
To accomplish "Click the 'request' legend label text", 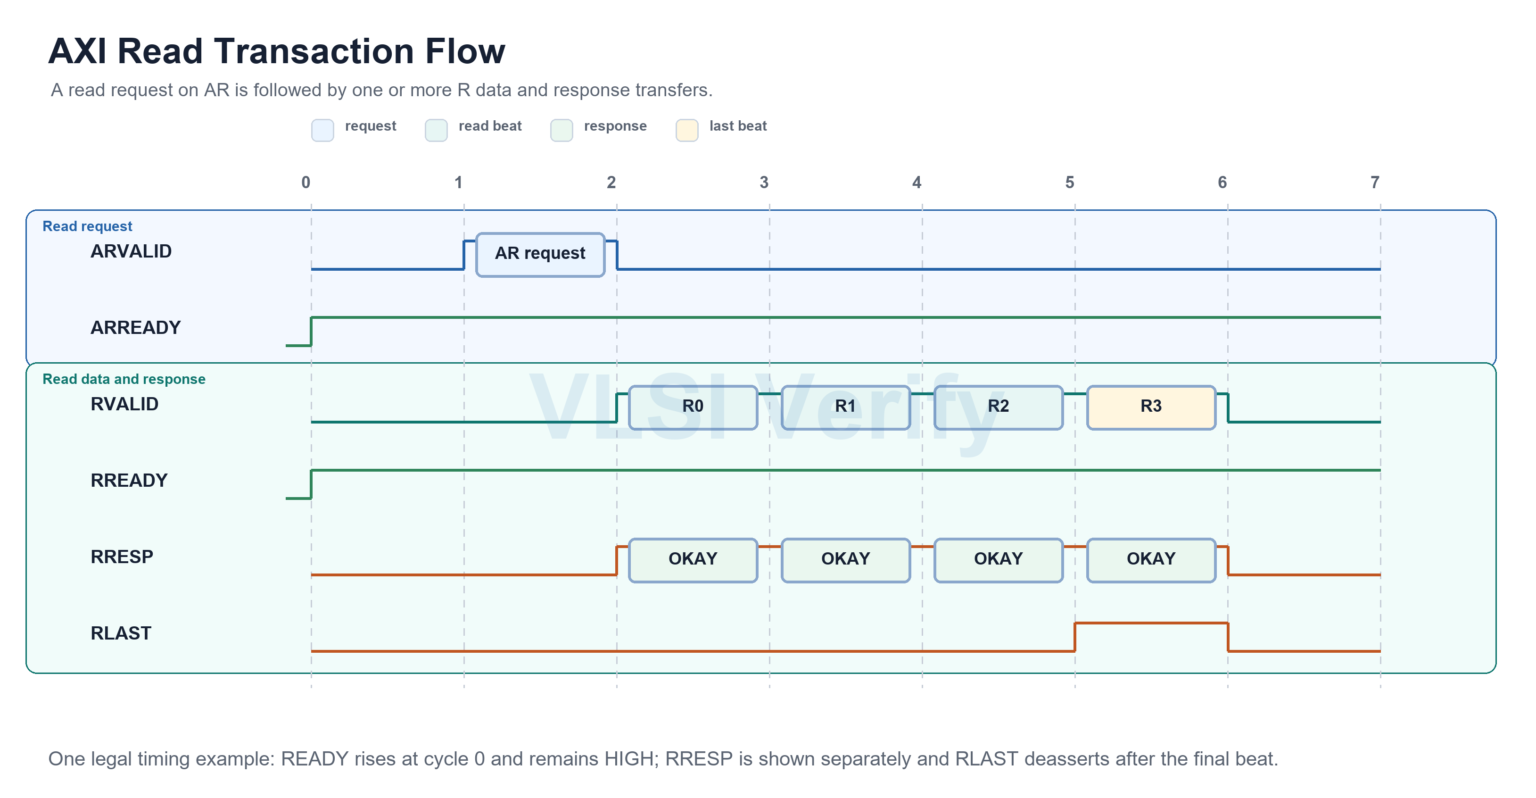I will pyautogui.click(x=371, y=126).
